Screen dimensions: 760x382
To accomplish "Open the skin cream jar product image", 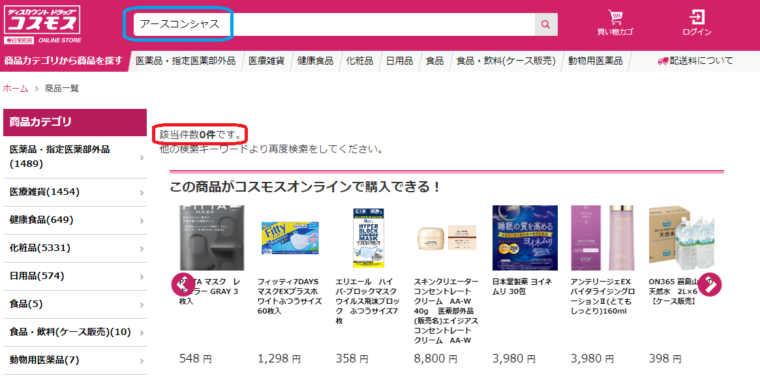I will click(x=446, y=238).
